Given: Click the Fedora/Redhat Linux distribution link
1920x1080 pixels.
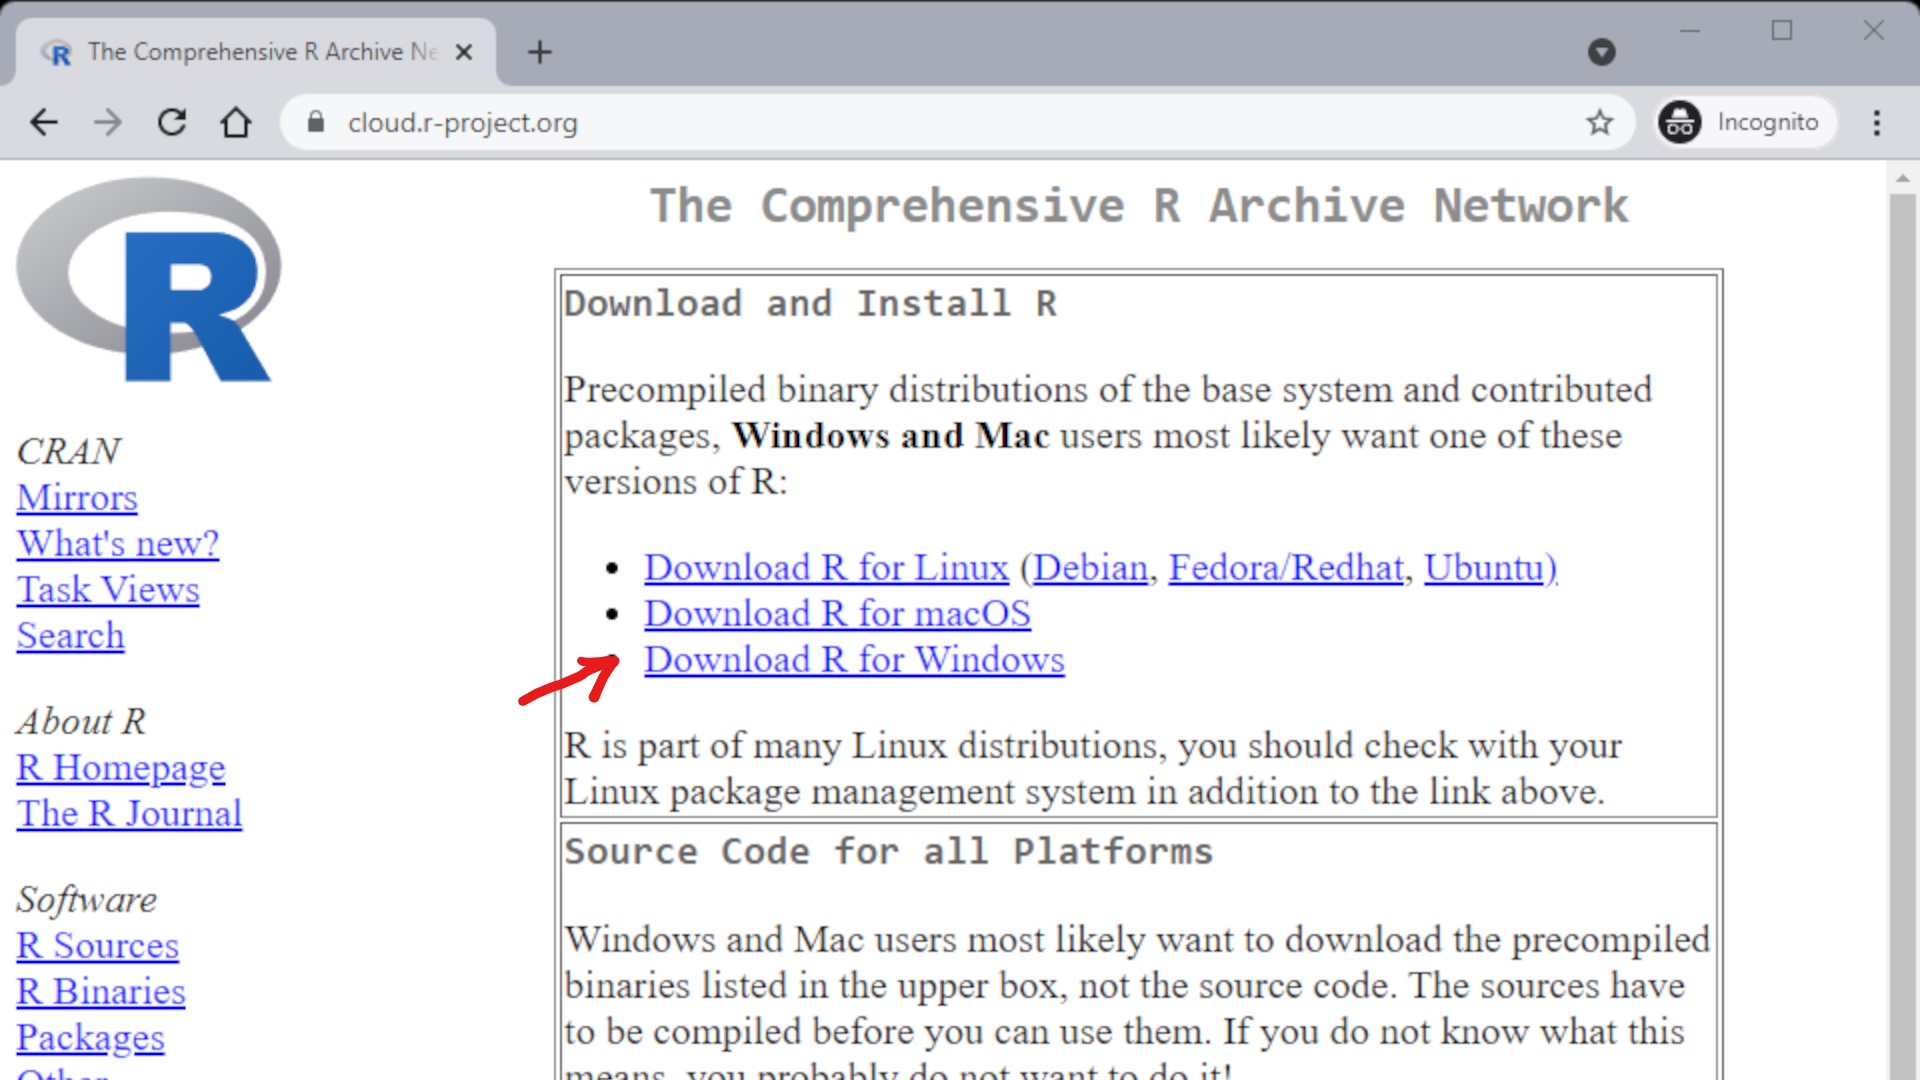Looking at the screenshot, I should [x=1286, y=566].
